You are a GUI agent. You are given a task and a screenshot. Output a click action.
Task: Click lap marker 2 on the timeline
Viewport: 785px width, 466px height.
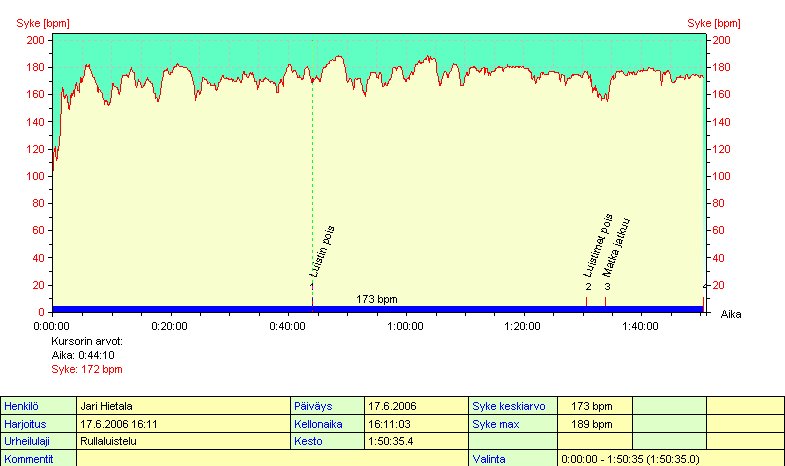click(588, 287)
